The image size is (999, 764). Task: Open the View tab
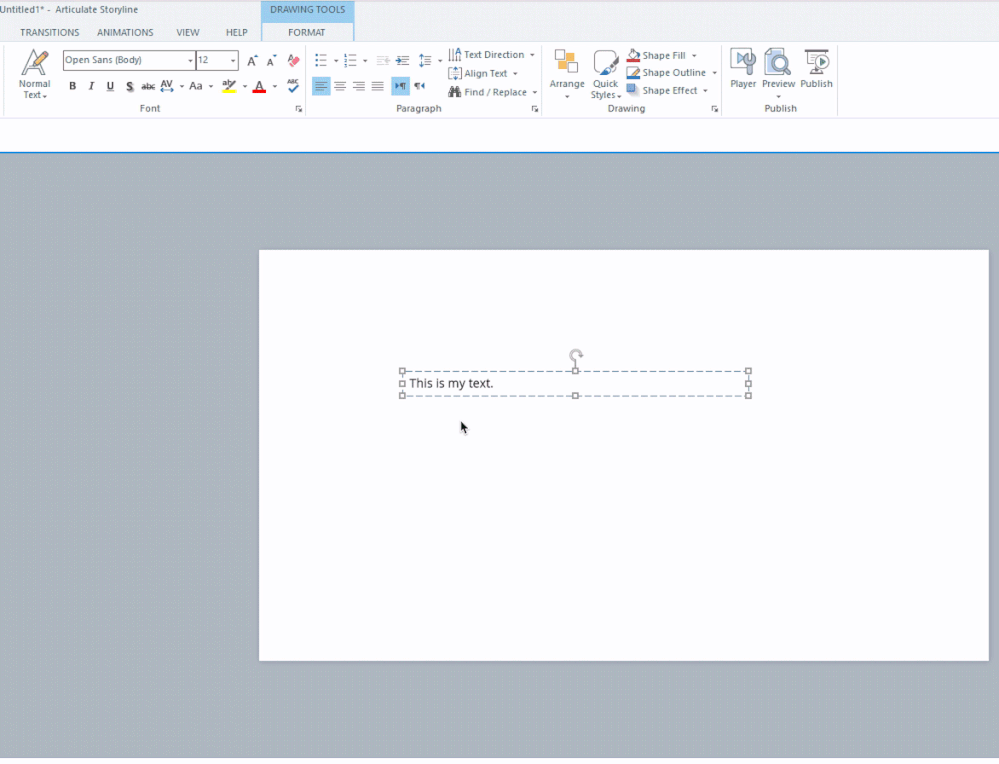pos(188,32)
